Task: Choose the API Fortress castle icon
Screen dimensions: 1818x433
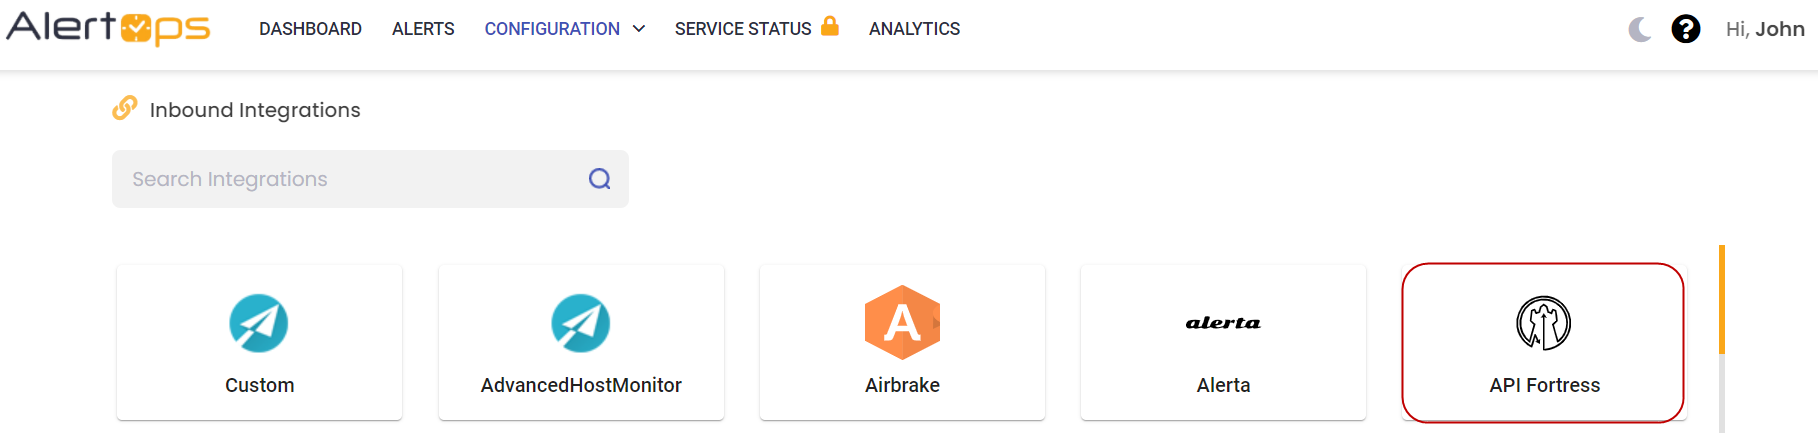Action: [x=1544, y=323]
